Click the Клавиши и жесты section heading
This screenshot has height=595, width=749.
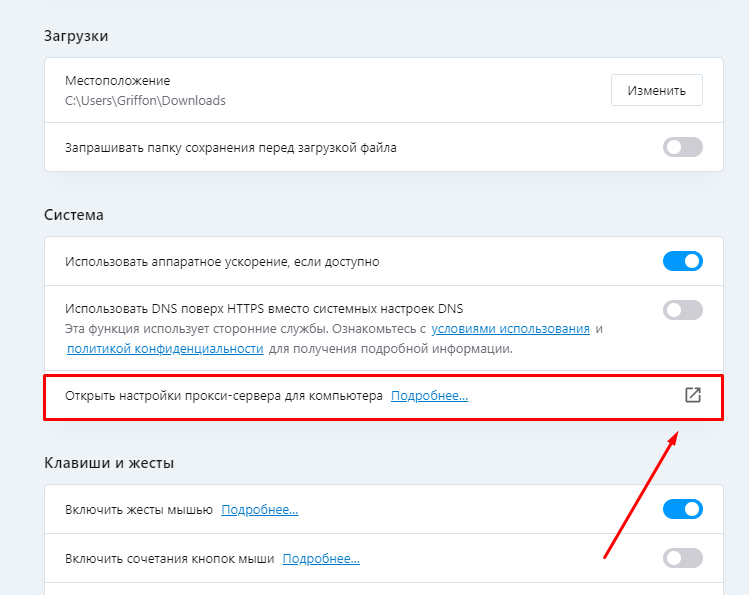point(109,463)
